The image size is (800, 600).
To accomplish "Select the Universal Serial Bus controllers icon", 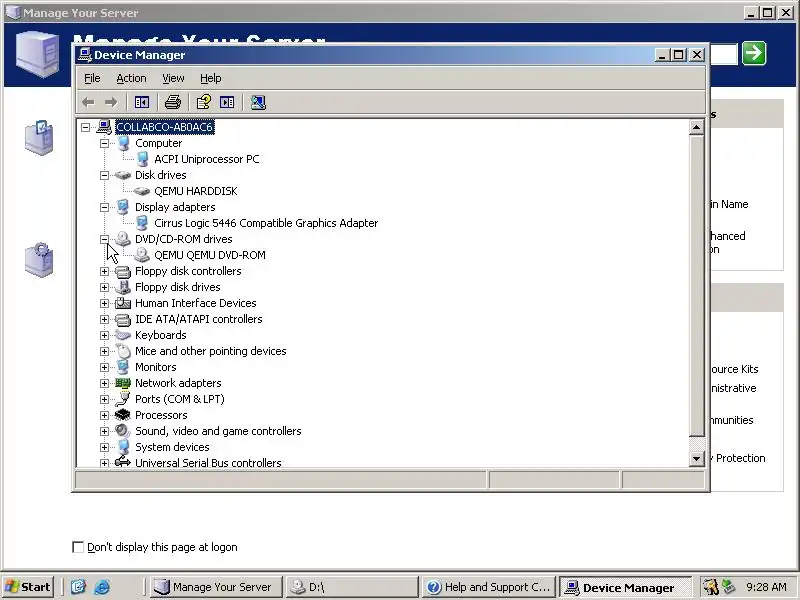I will coord(123,462).
